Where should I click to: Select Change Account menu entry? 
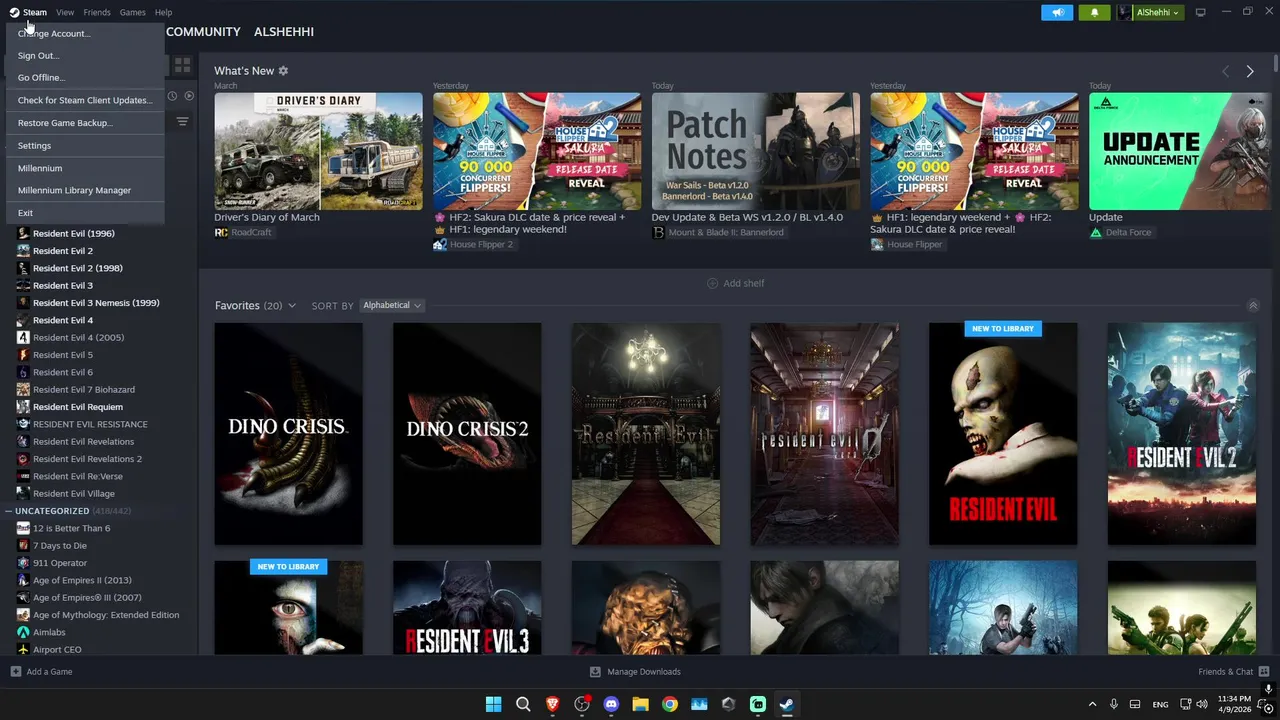pyautogui.click(x=54, y=33)
